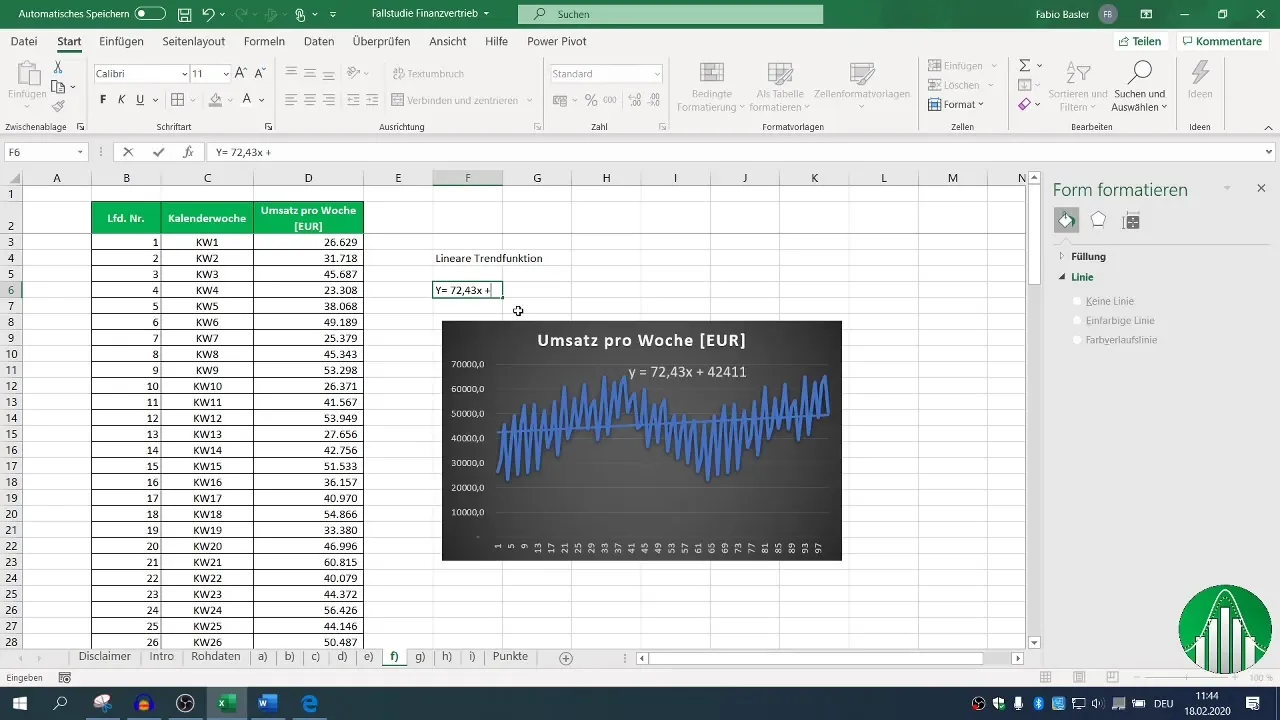Select Einfarbige Linie radio option
1280x720 pixels.
[1078, 321]
